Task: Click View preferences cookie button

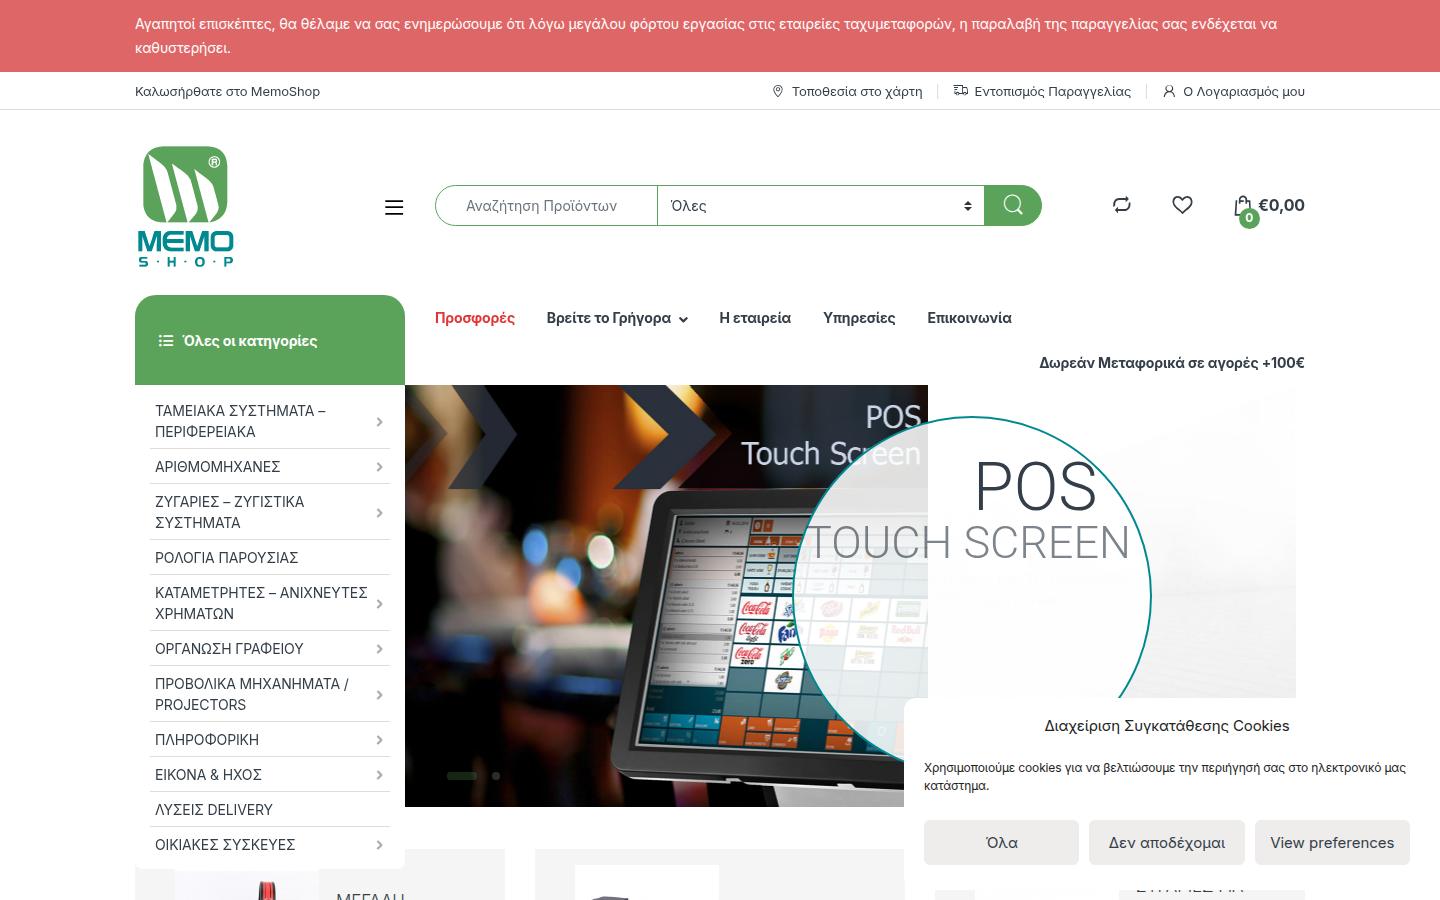Action: tap(1332, 843)
